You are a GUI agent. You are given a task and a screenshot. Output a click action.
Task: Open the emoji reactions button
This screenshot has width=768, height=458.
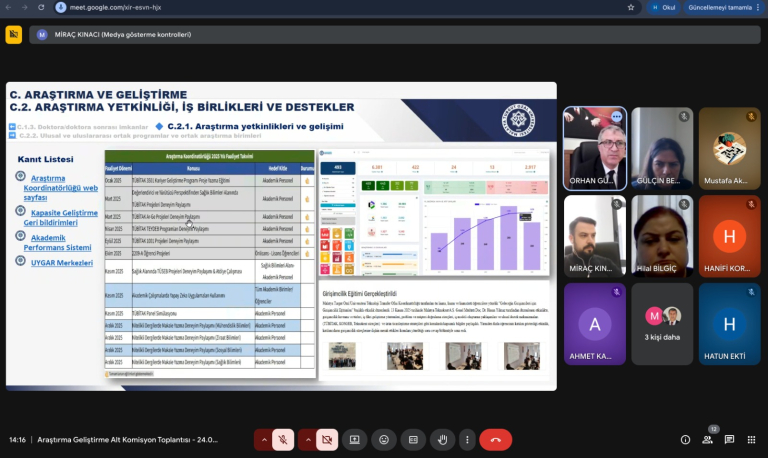(x=383, y=439)
